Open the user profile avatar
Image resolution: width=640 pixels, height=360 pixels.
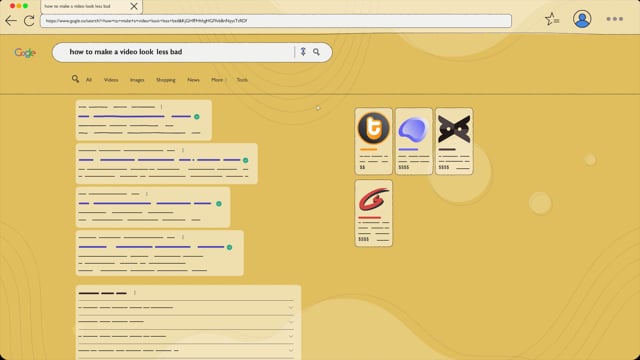pyautogui.click(x=582, y=19)
